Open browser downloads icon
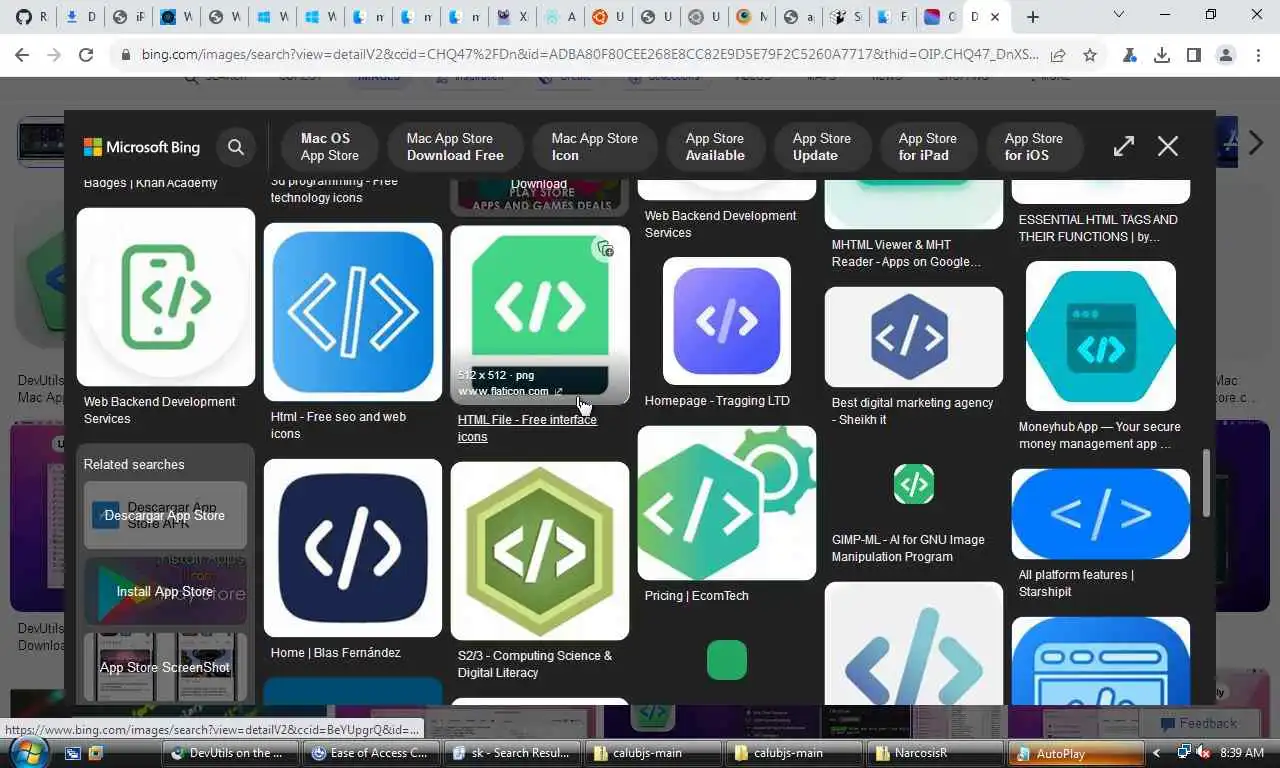 1162,56
